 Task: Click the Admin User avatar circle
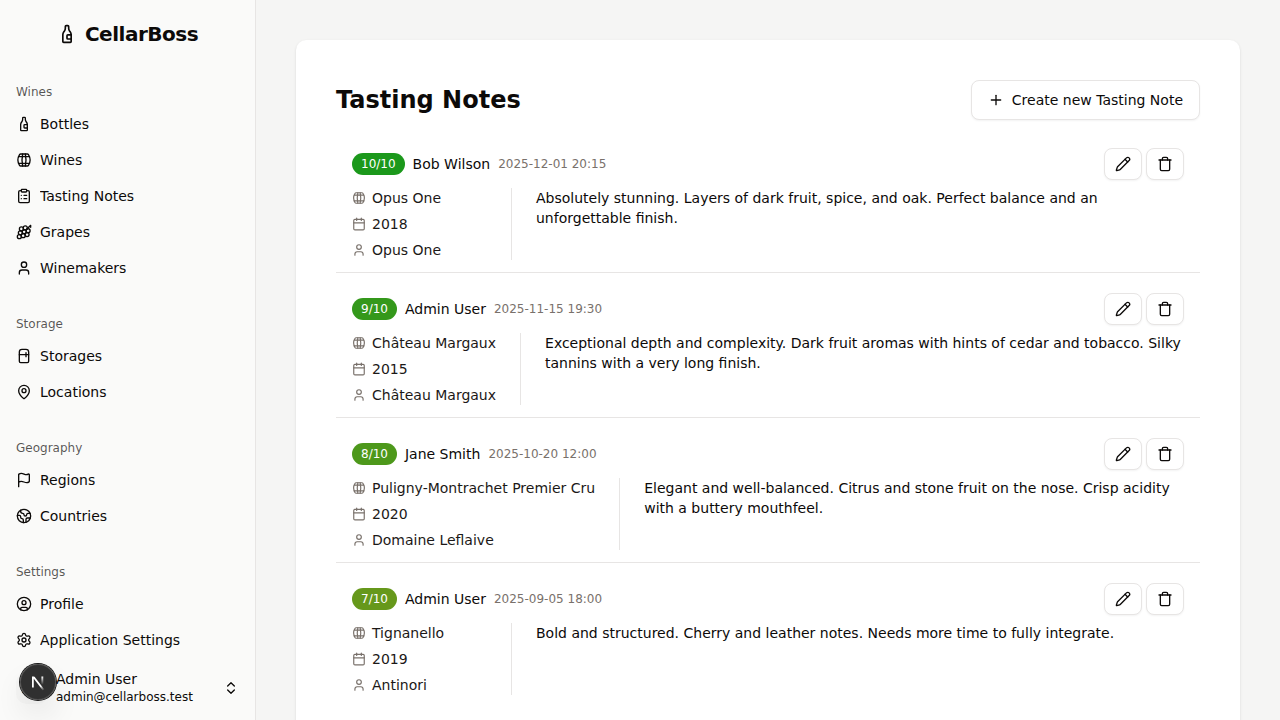(x=37, y=681)
